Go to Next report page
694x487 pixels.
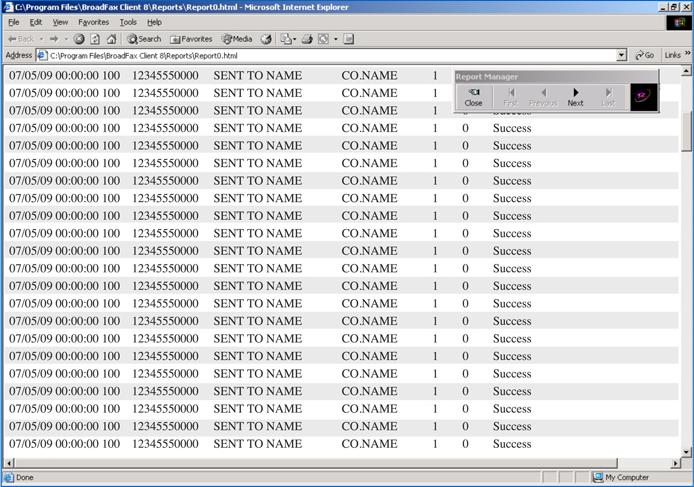(x=575, y=97)
